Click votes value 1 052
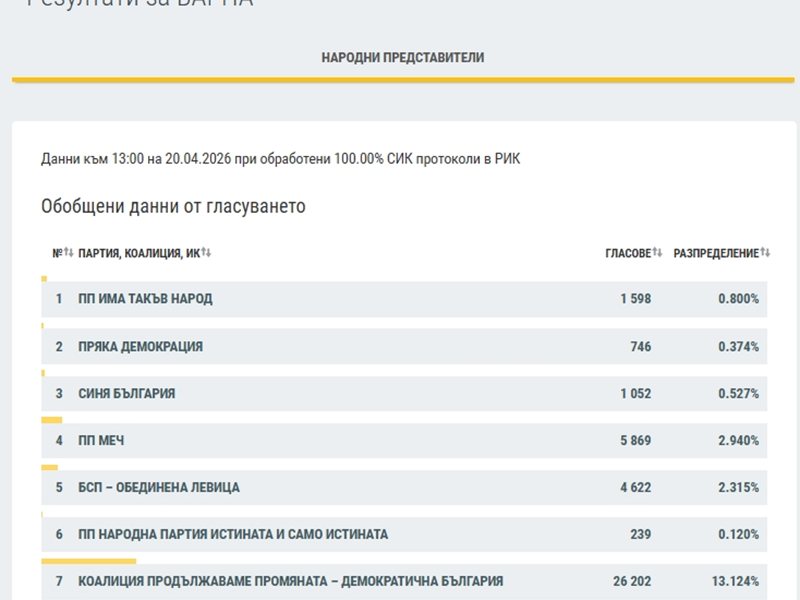 click(x=636, y=393)
